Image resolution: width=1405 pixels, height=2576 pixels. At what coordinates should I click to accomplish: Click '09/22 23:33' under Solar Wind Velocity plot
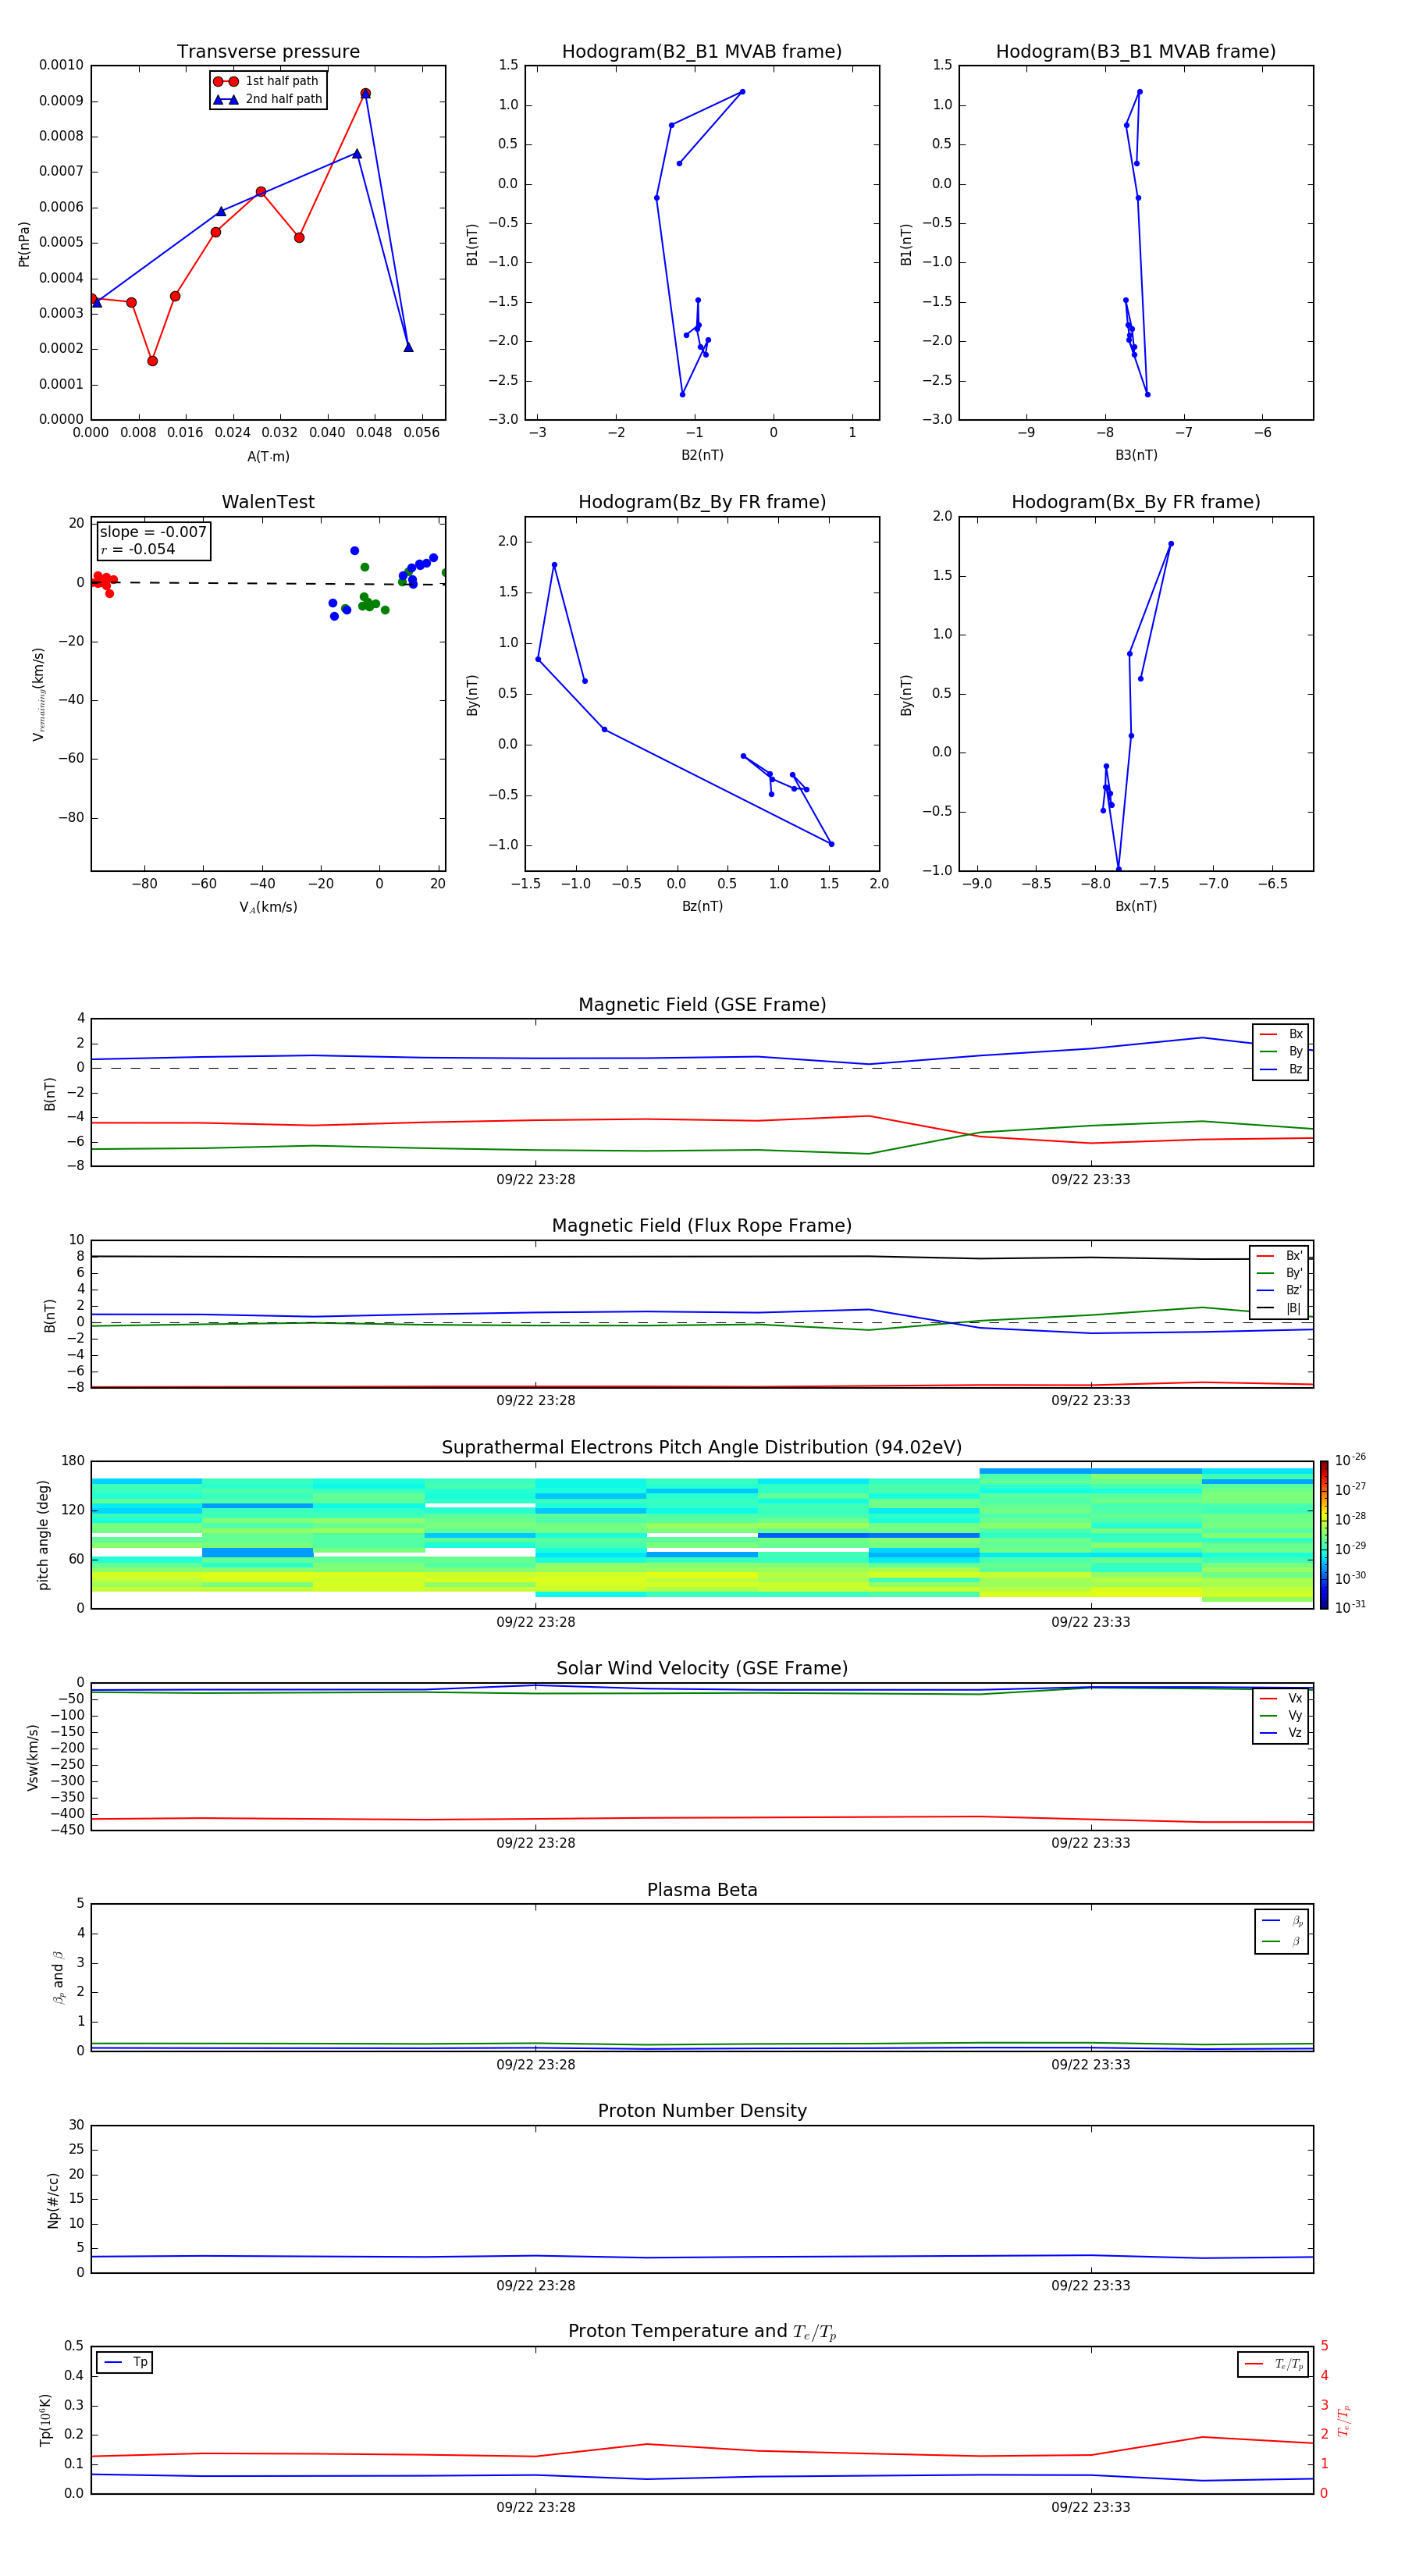coord(1091,1844)
